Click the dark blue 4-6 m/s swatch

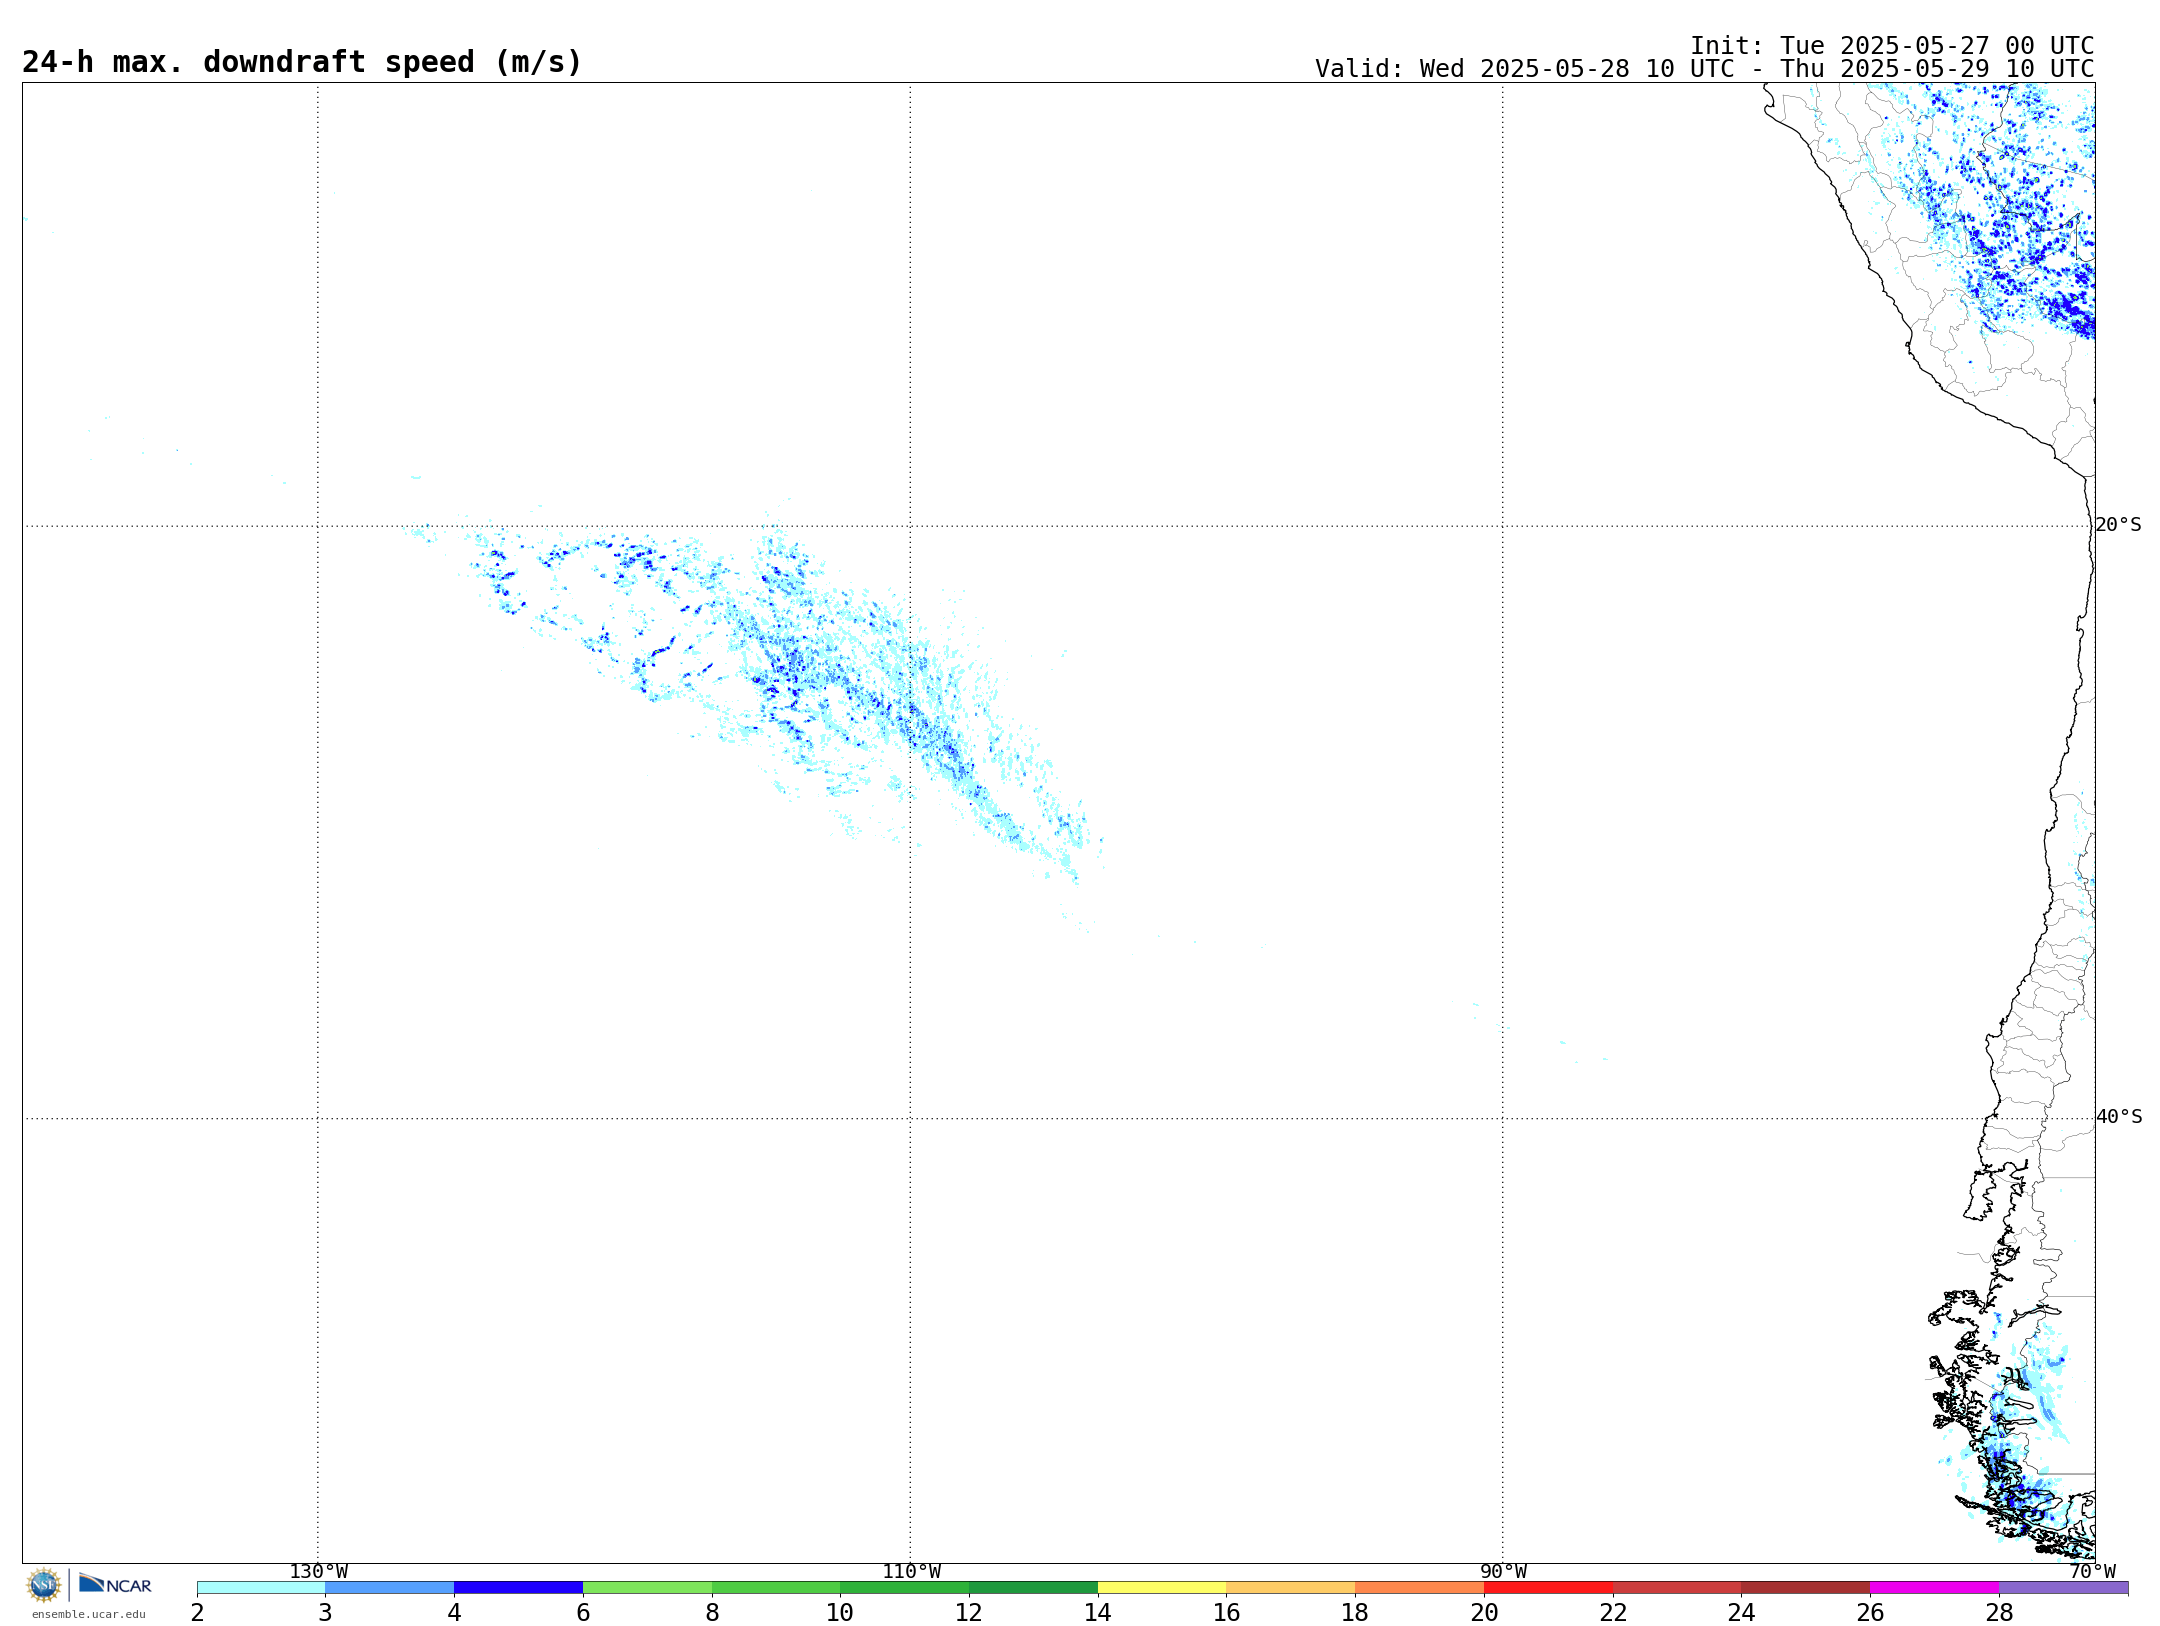tap(518, 1588)
